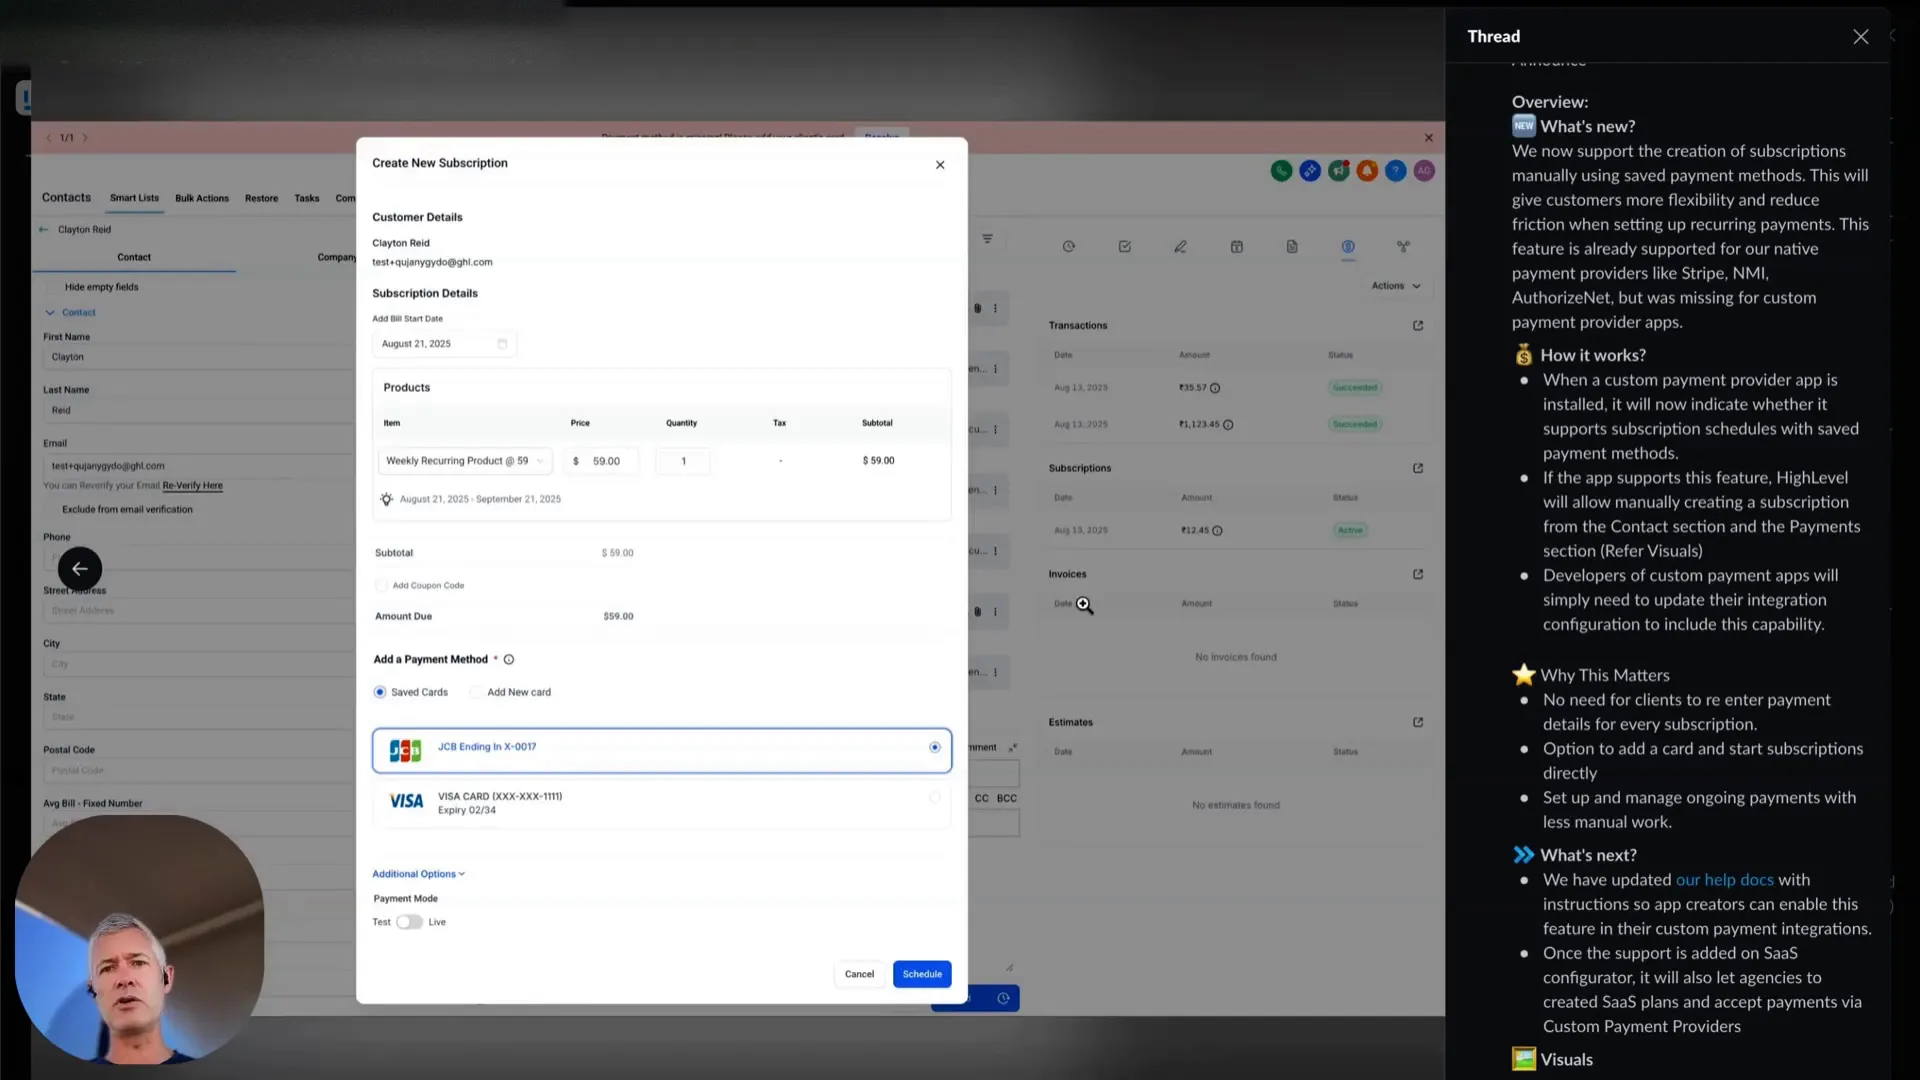Open the Actions dropdown

(x=1395, y=286)
